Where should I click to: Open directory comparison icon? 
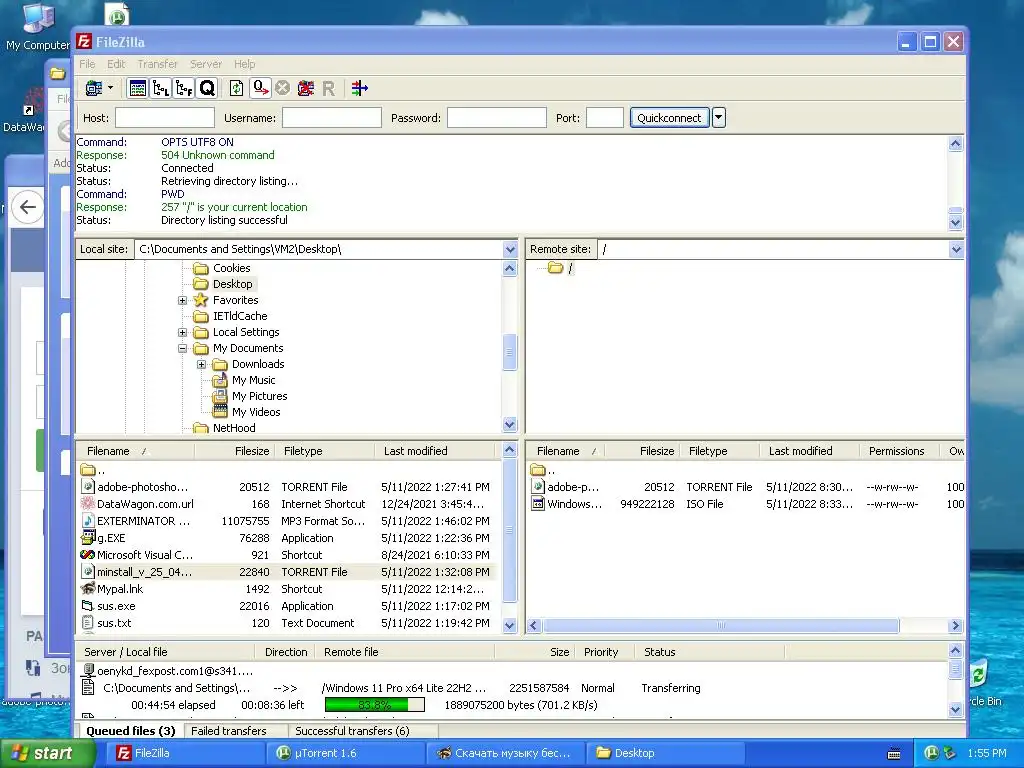pyautogui.click(x=359, y=88)
